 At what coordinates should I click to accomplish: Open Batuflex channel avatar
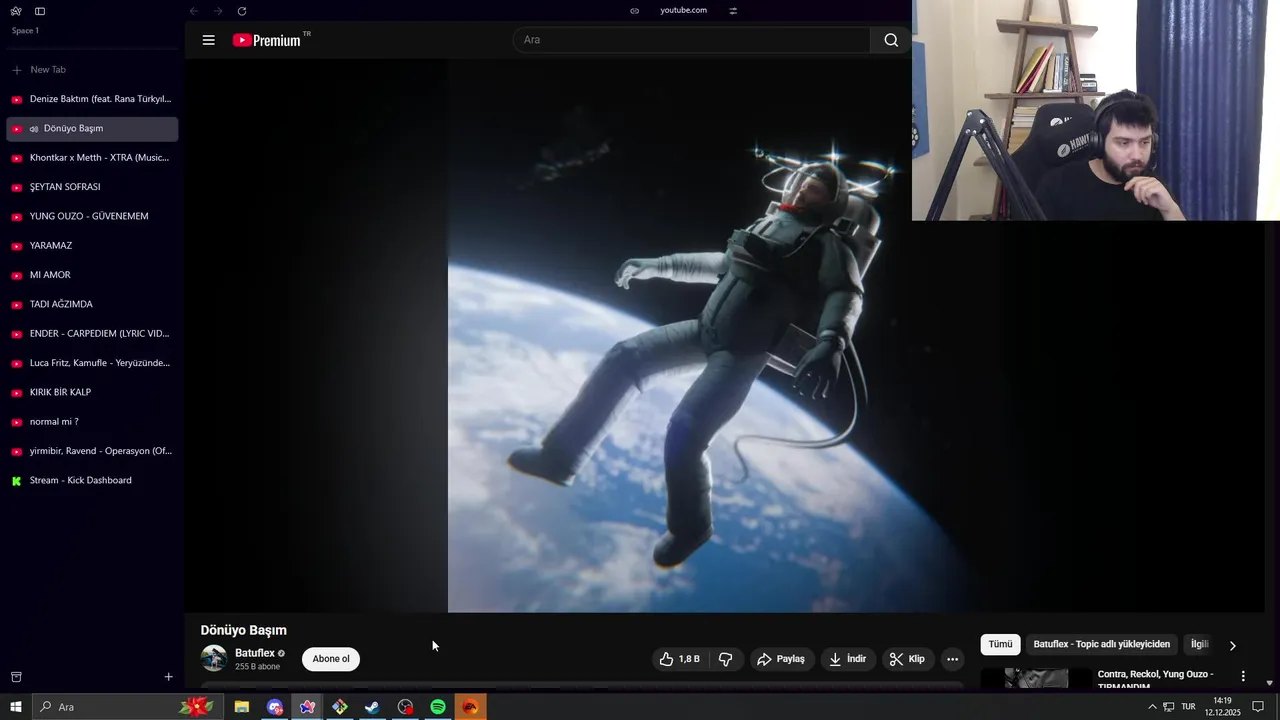pyautogui.click(x=214, y=658)
